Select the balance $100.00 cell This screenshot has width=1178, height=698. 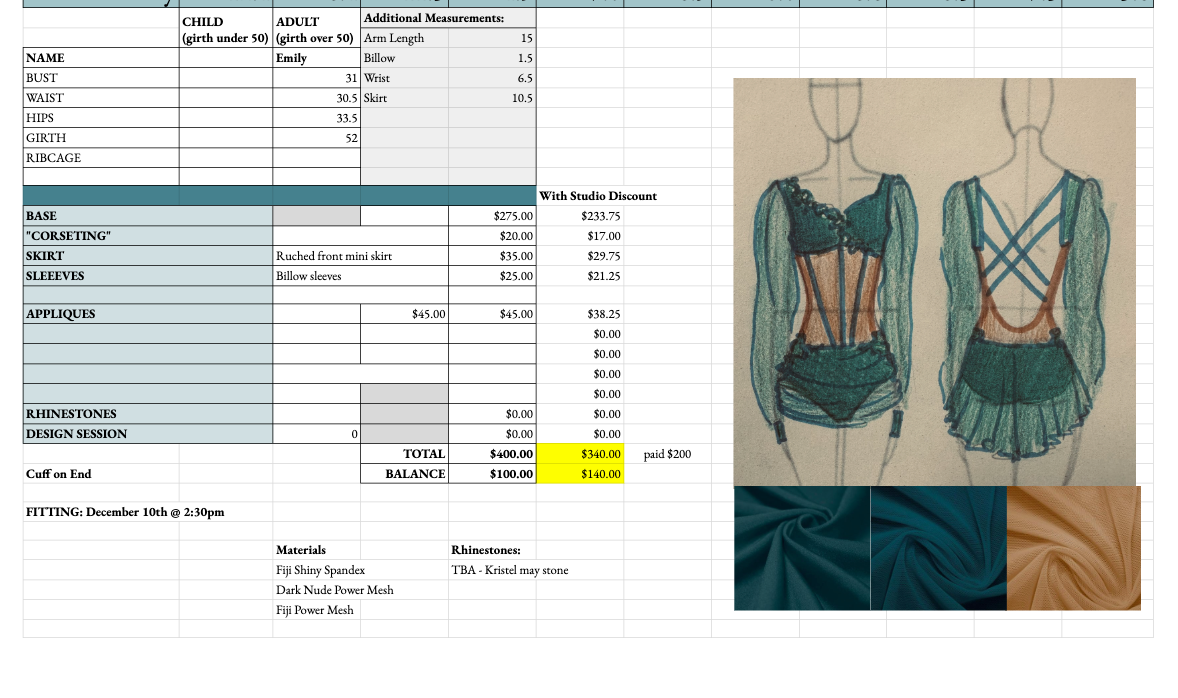click(492, 474)
